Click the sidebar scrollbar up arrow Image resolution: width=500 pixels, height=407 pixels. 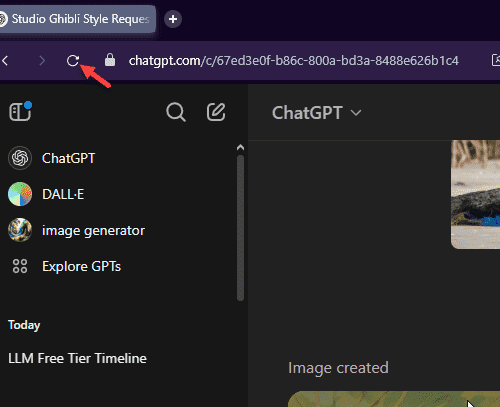240,147
